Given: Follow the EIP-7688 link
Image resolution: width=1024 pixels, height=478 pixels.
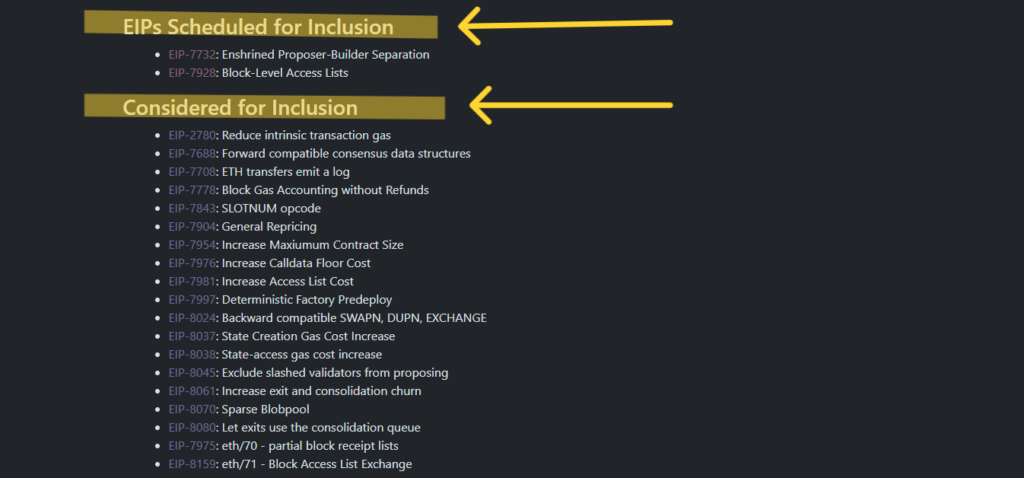Looking at the screenshot, I should pos(191,153).
